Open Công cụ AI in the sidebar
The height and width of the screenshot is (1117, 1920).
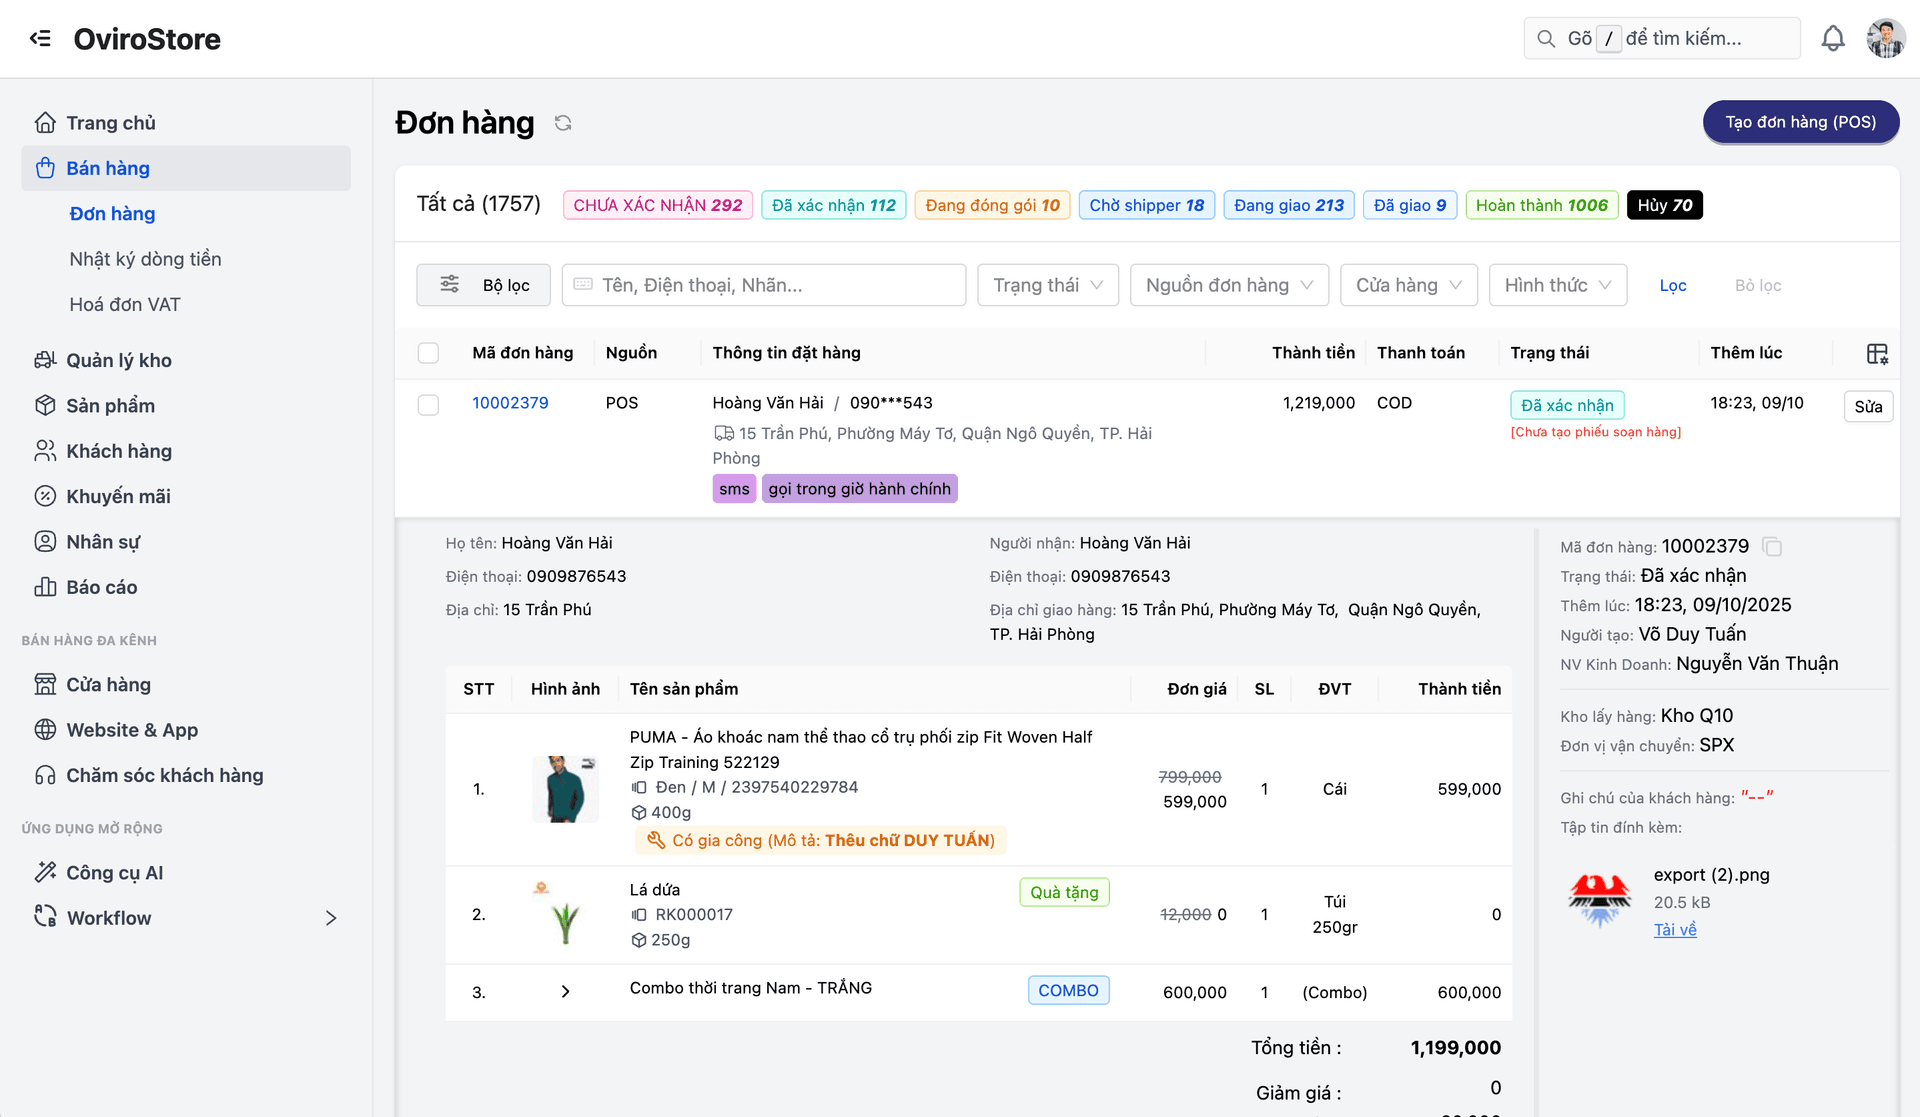tap(114, 872)
